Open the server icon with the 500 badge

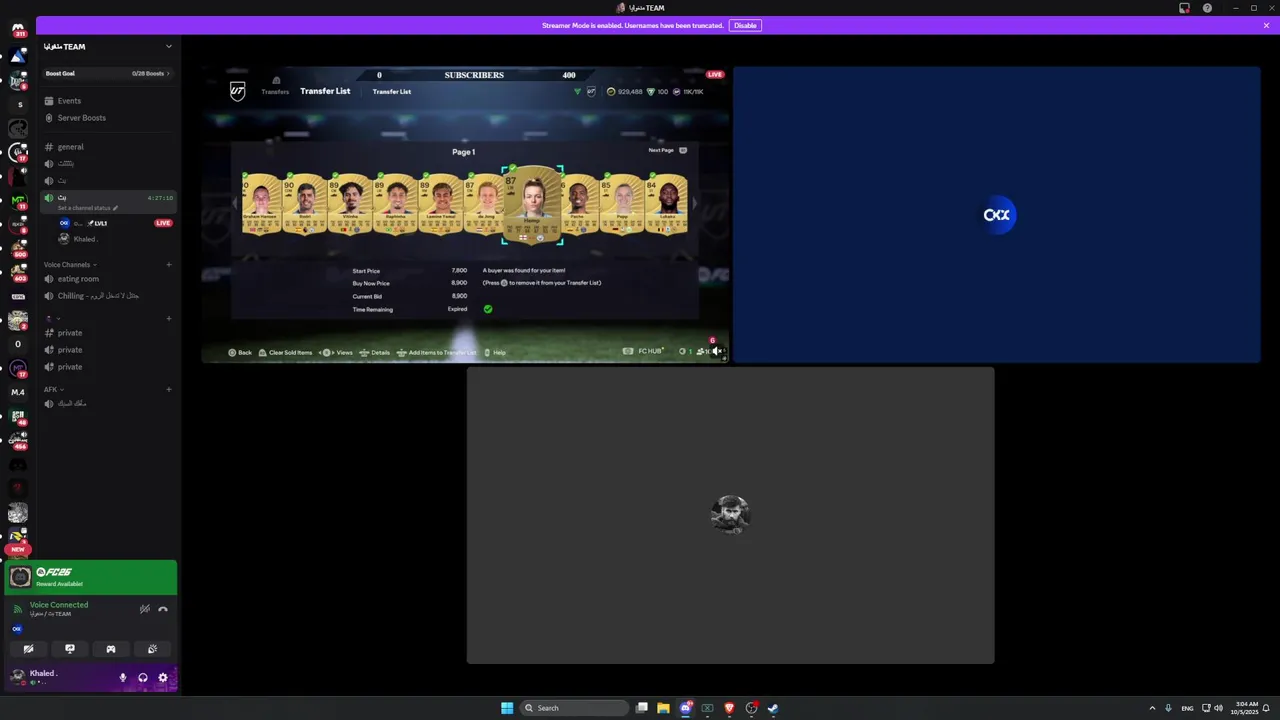coord(18,248)
